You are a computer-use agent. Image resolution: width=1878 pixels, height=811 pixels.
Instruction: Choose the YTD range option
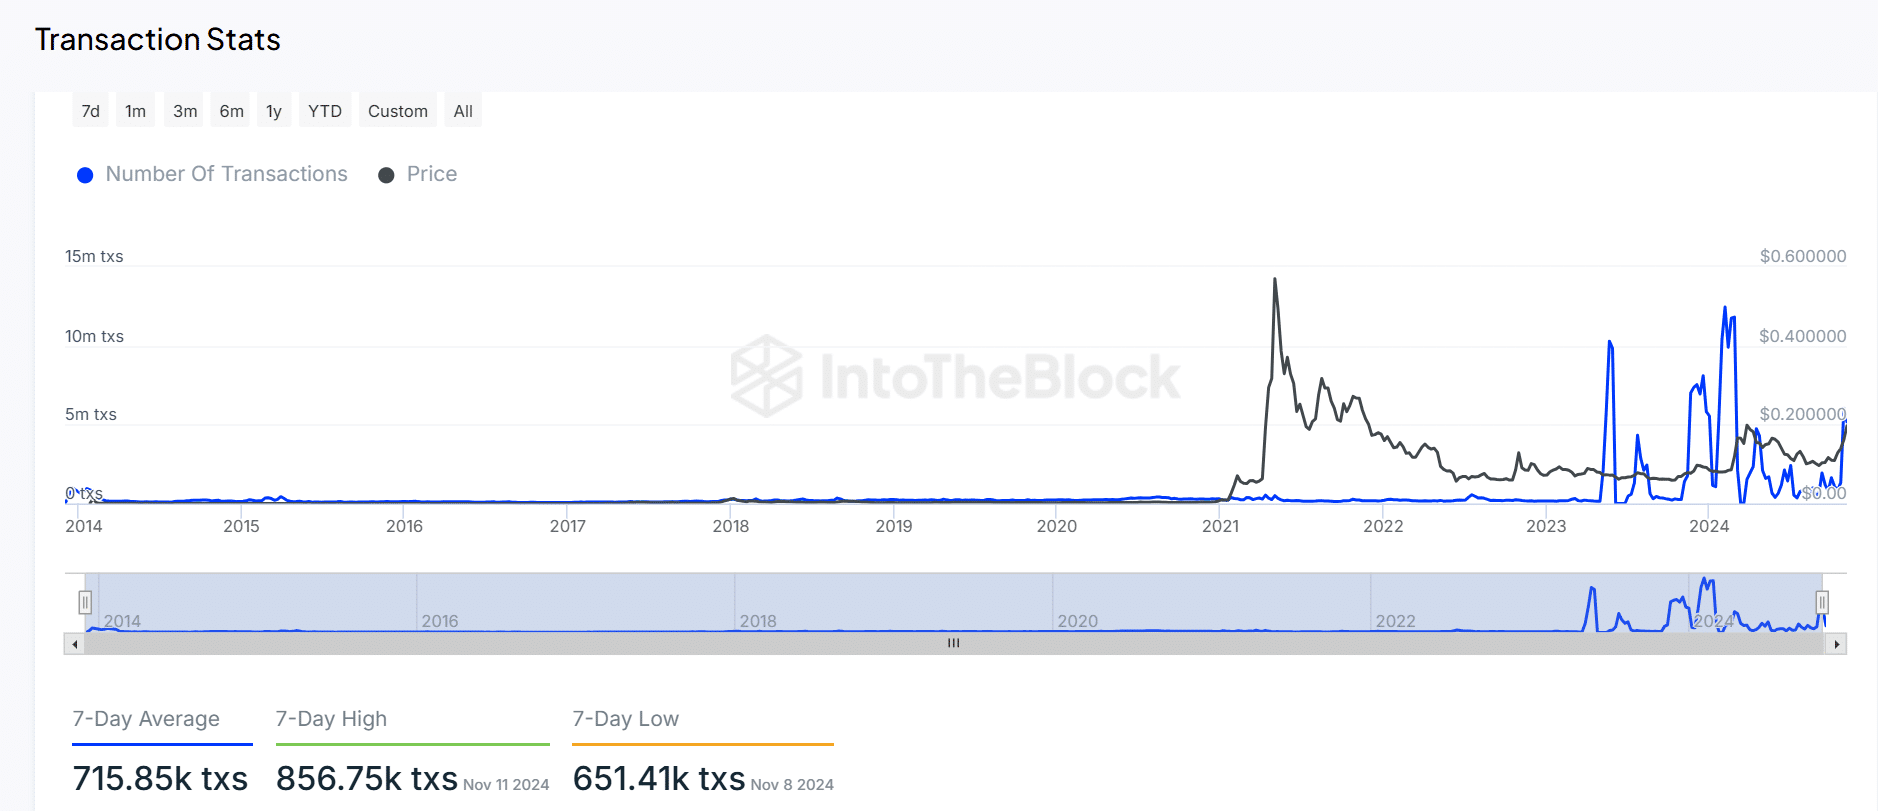(x=325, y=111)
